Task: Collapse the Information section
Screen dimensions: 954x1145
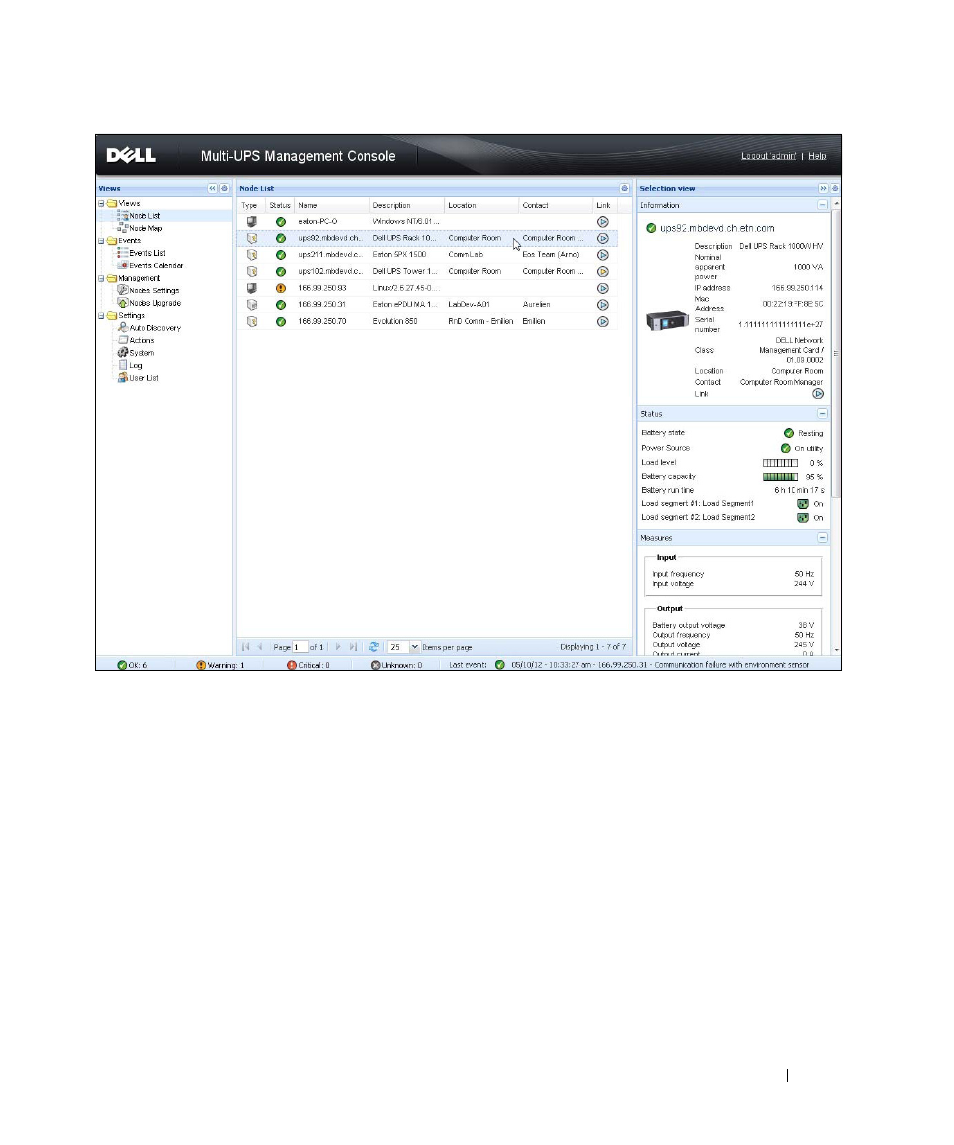Action: 823,205
